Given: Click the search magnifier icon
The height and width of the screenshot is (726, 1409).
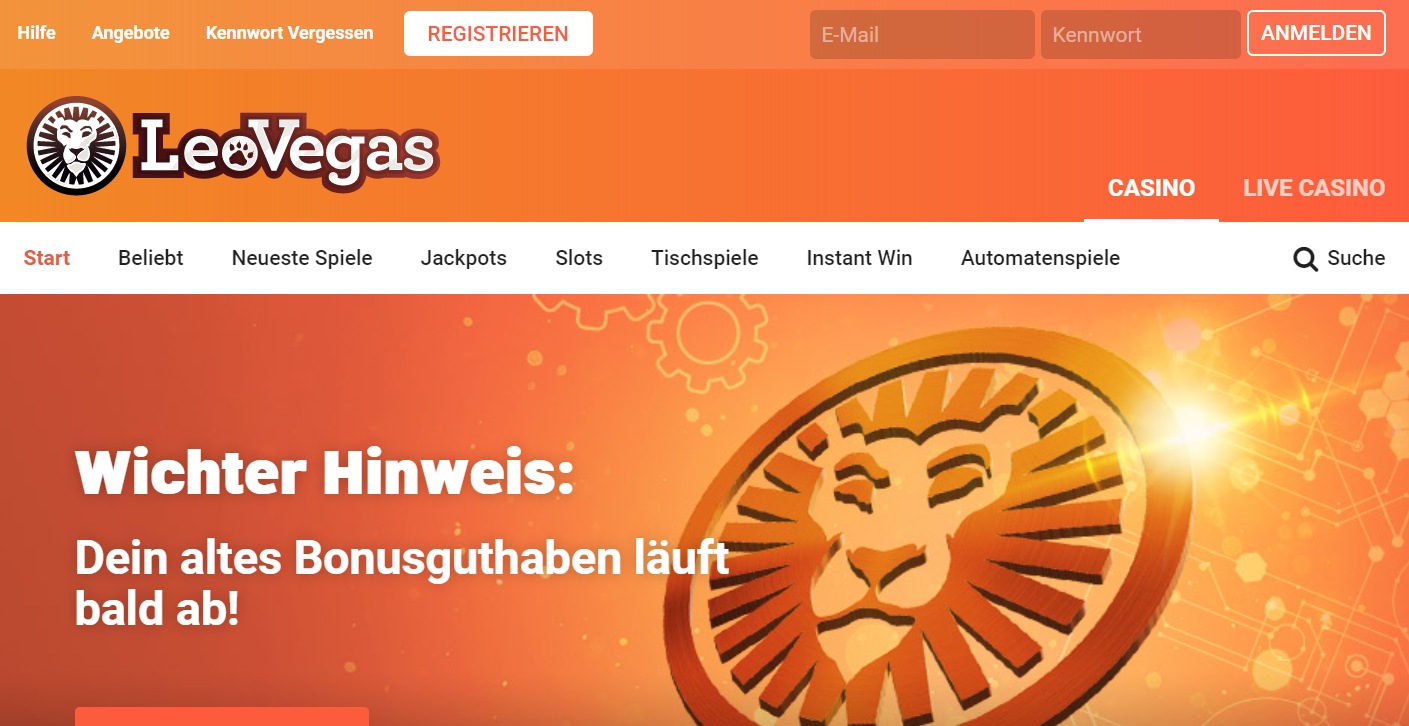Looking at the screenshot, I should pos(1305,259).
